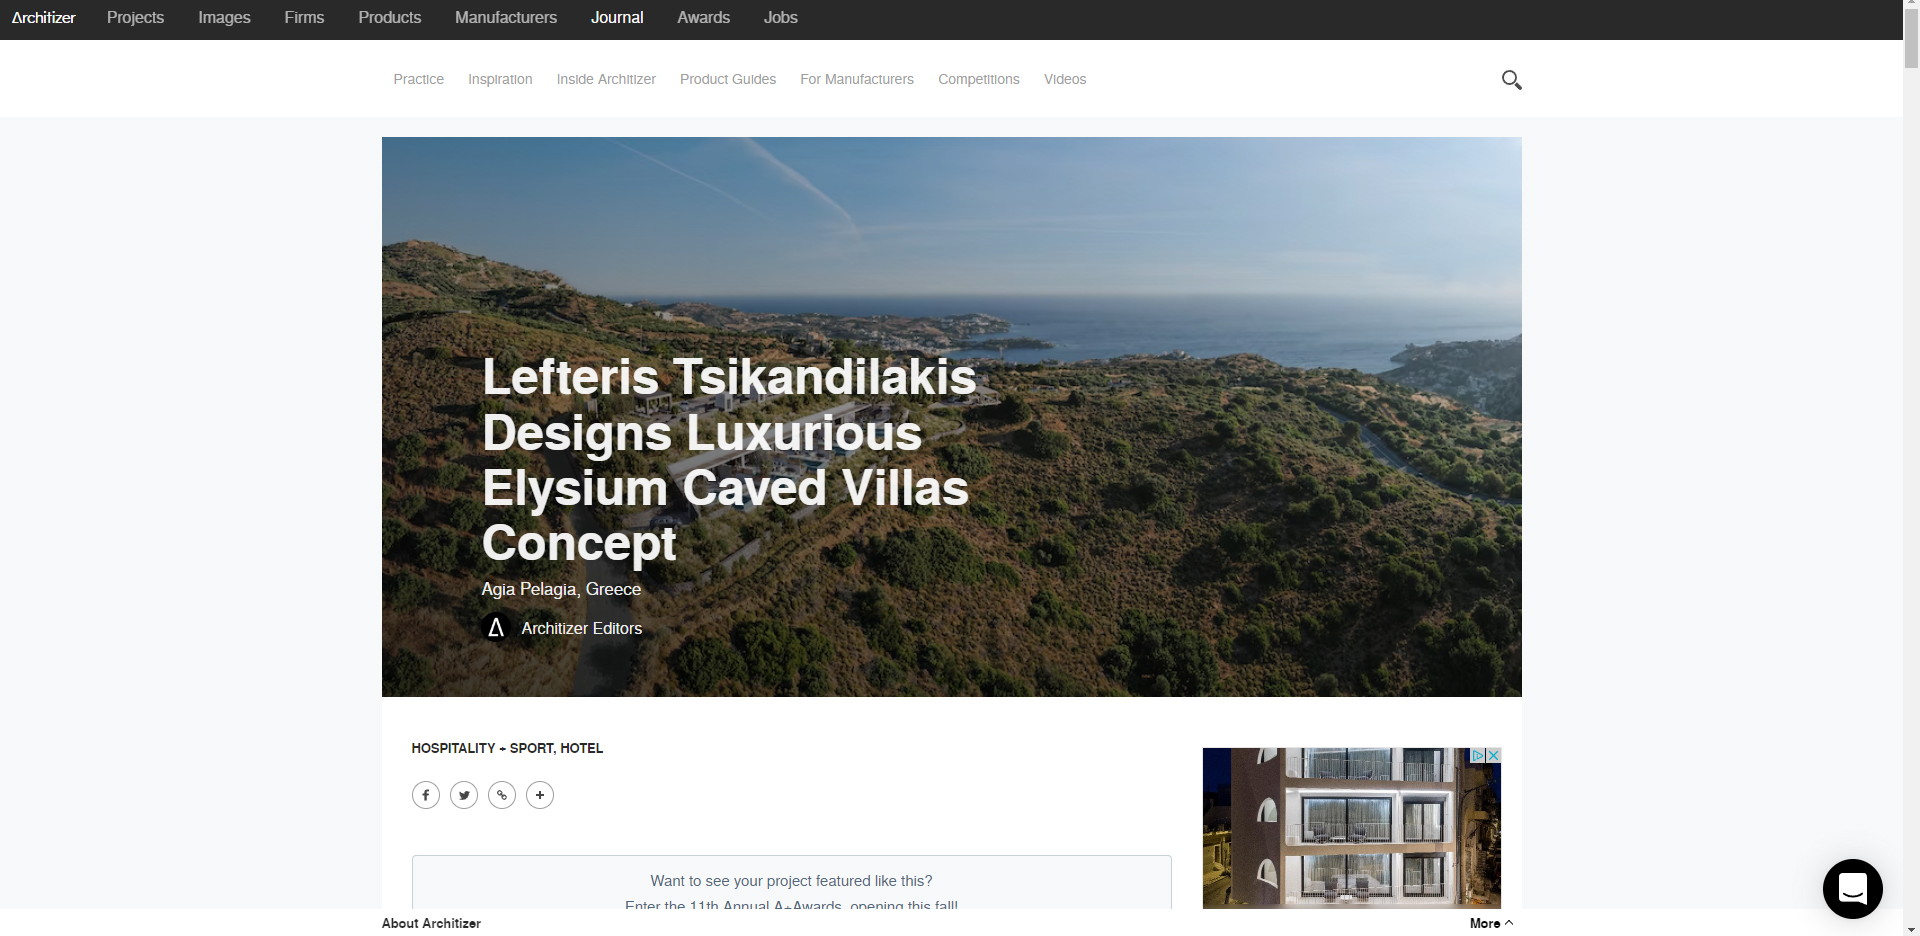Click the Architizer Editors author avatar
This screenshot has height=936, width=1920.
pyautogui.click(x=496, y=628)
